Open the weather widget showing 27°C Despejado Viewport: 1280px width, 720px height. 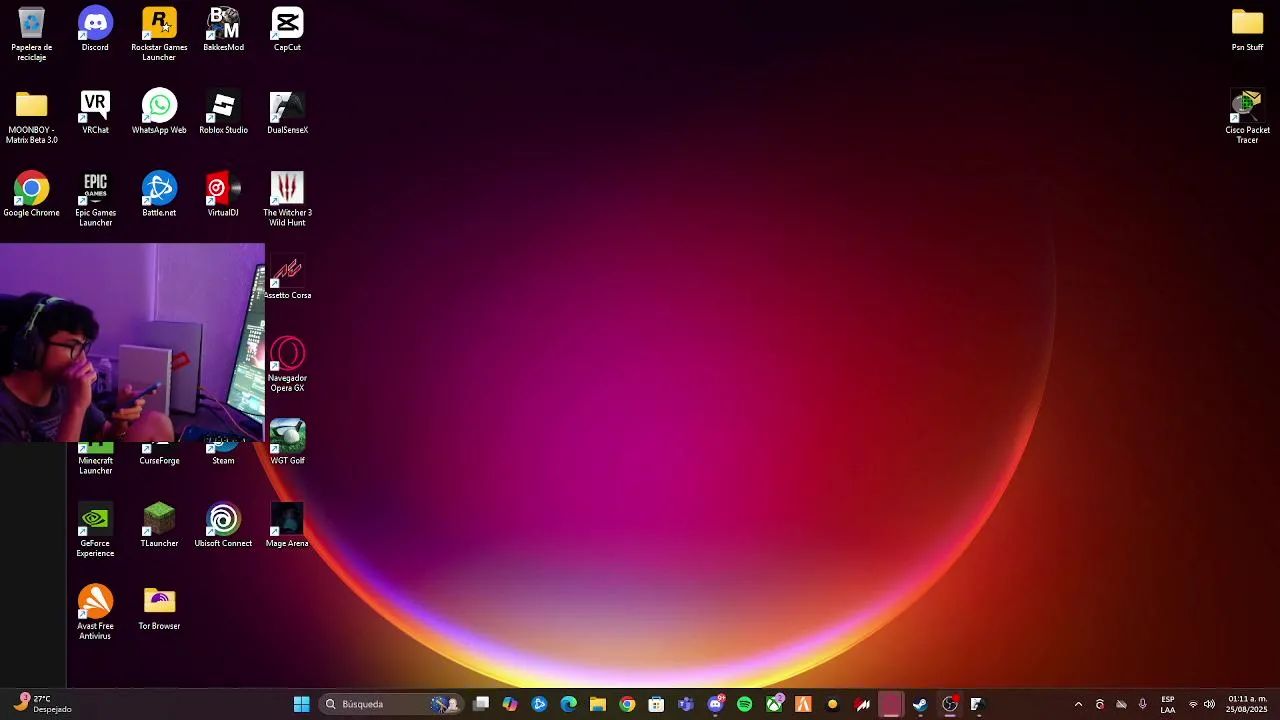(42, 704)
